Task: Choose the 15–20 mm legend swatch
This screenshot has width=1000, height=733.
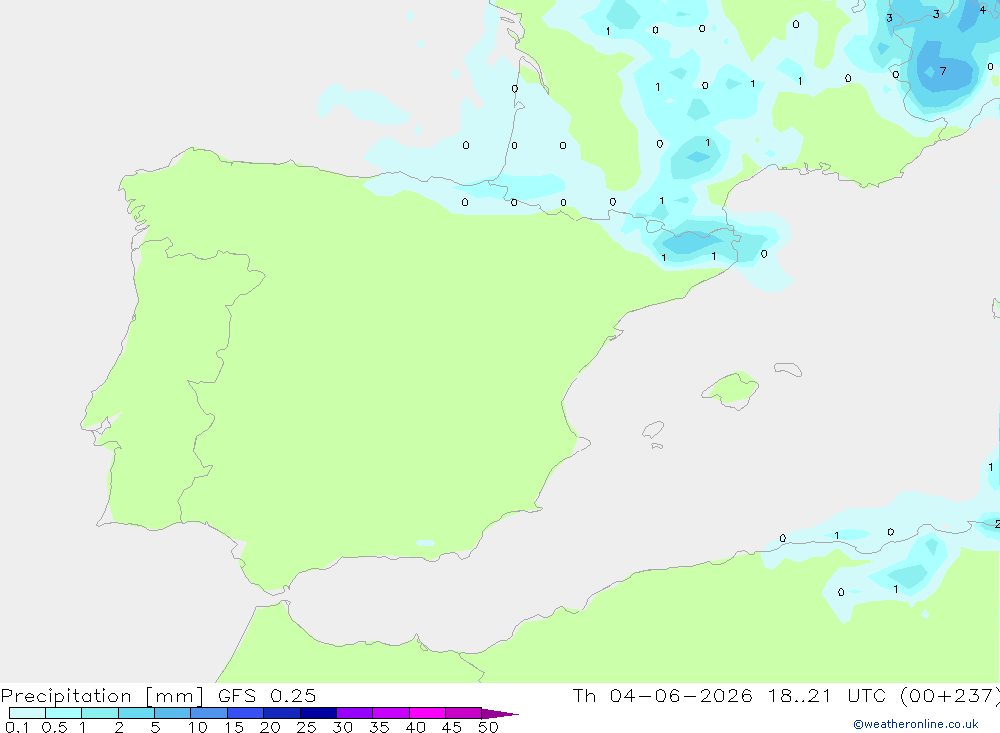Action: pyautogui.click(x=246, y=713)
